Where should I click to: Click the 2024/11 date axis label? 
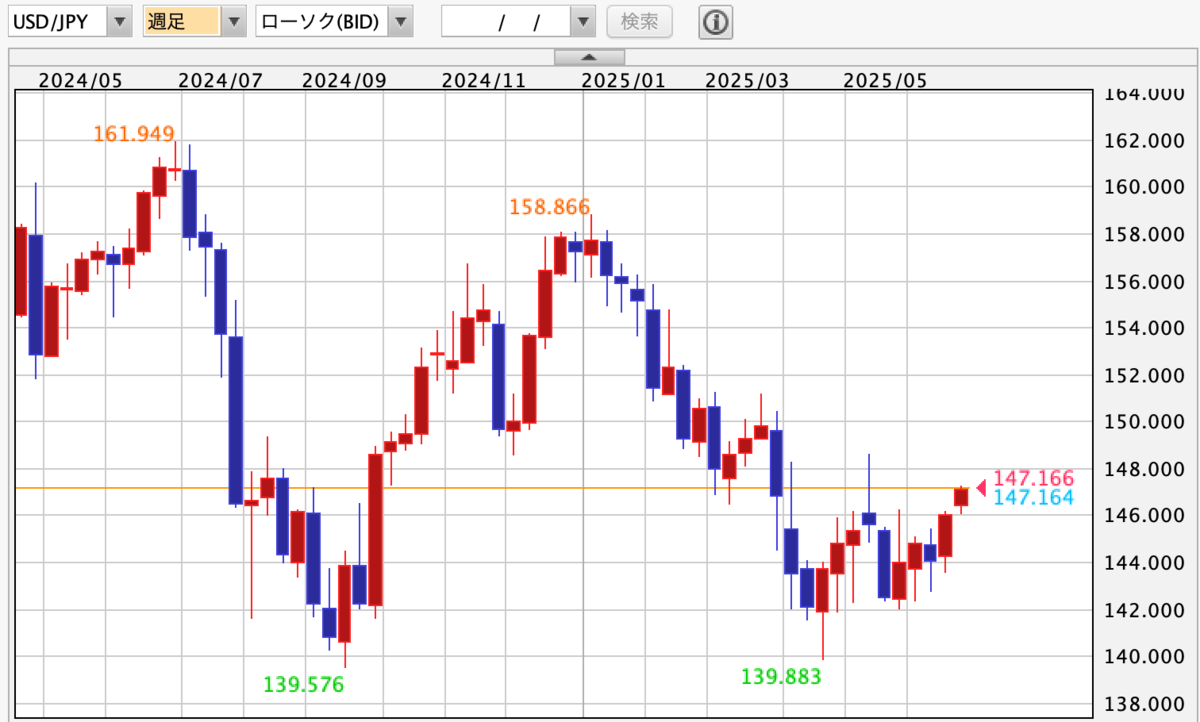click(484, 80)
